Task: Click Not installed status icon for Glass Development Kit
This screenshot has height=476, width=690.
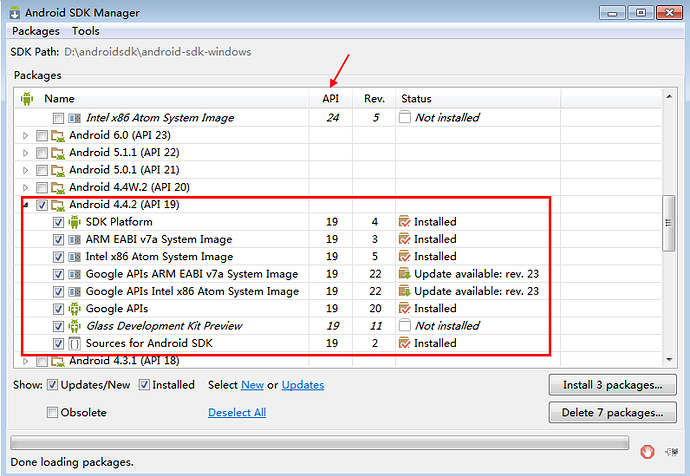Action: 404,326
